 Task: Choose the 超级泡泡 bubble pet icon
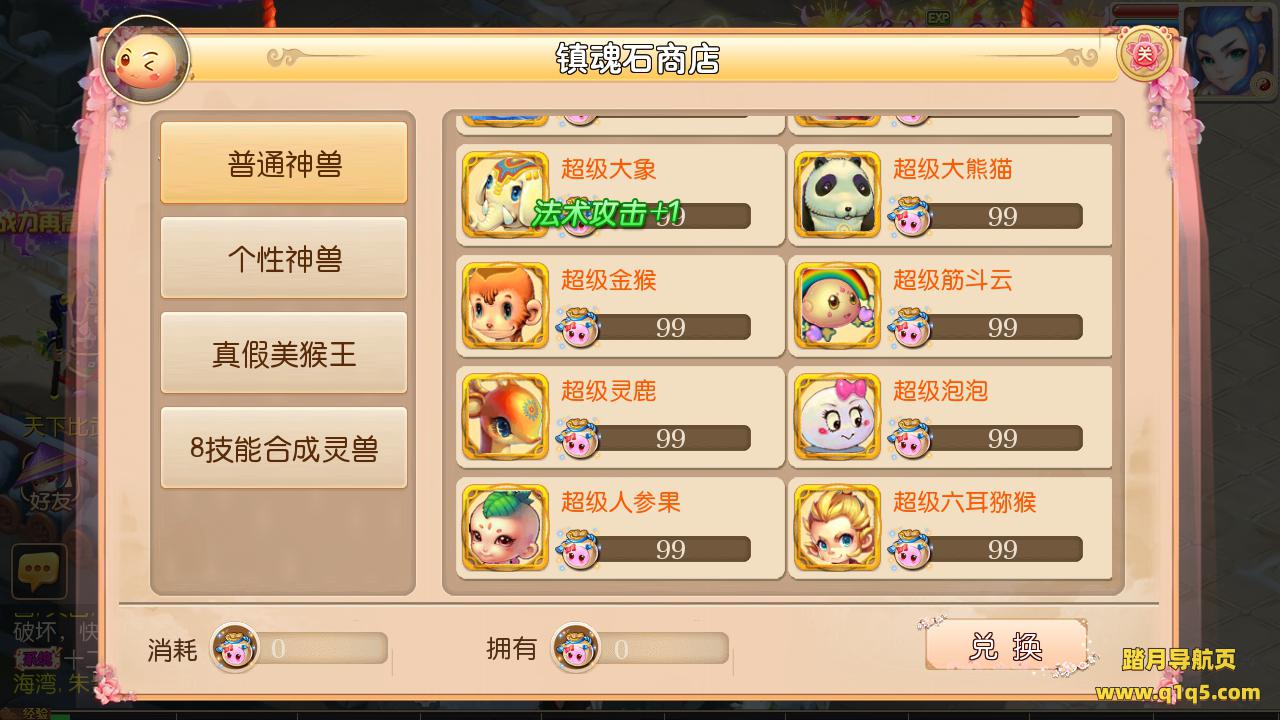click(x=838, y=417)
